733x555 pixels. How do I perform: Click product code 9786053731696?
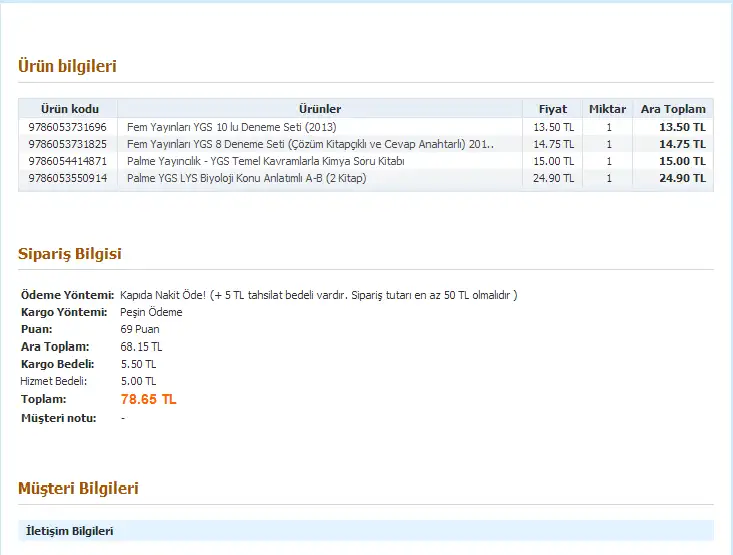pyautogui.click(x=67, y=127)
